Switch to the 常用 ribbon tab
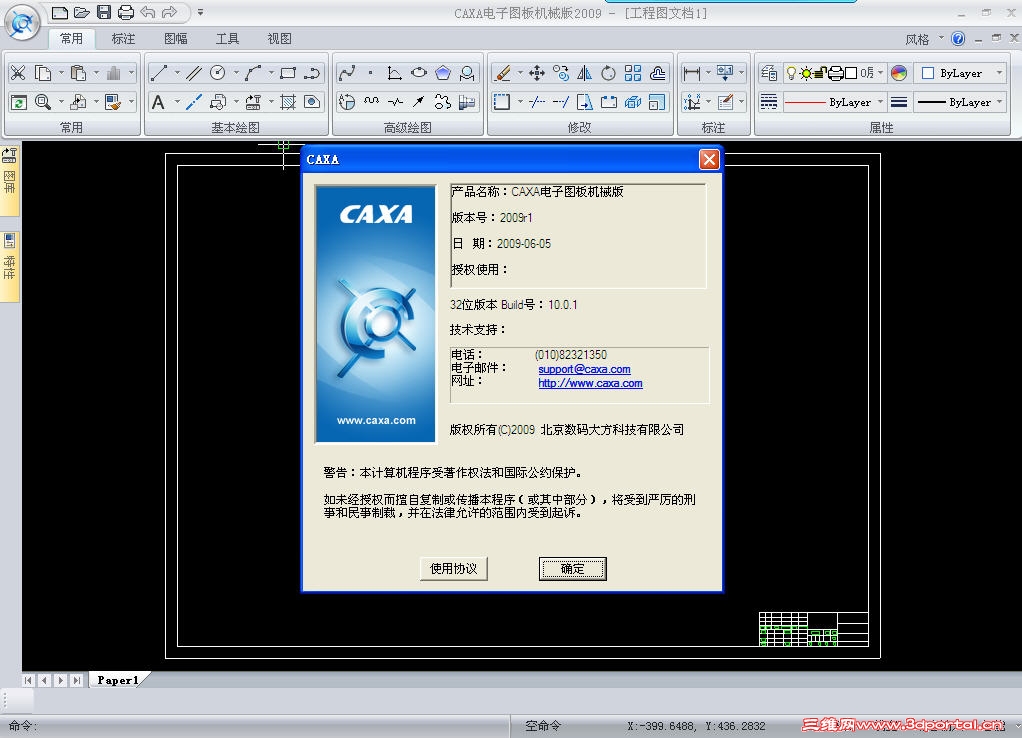This screenshot has width=1022, height=738. click(x=72, y=38)
